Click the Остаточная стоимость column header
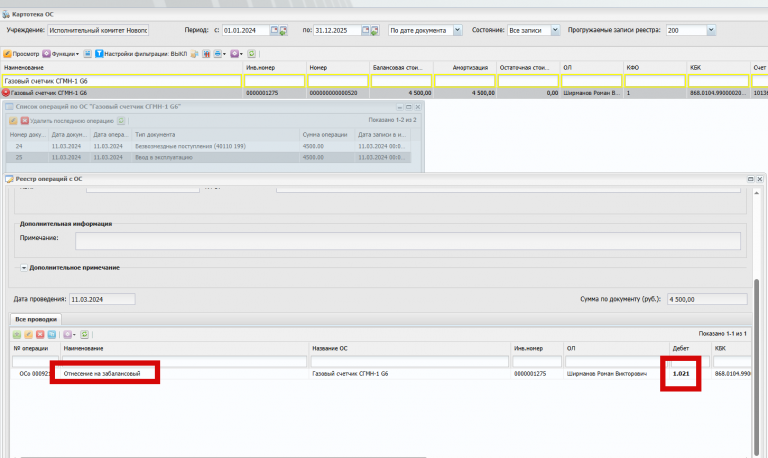Image resolution: width=768 pixels, height=458 pixels. (528, 68)
